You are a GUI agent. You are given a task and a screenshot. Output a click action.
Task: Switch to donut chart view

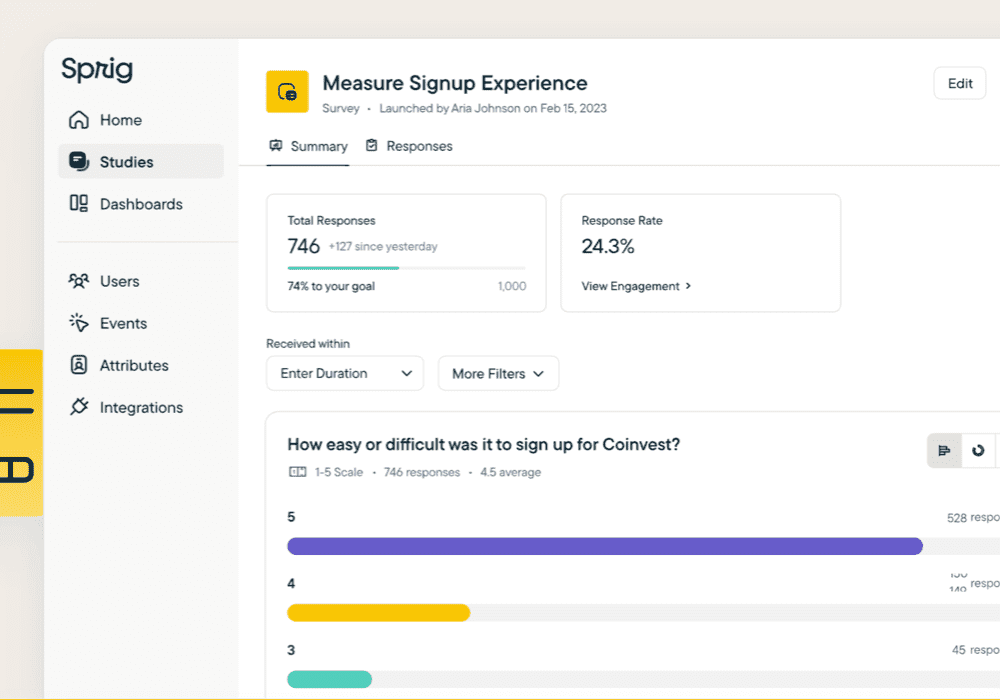pos(978,451)
